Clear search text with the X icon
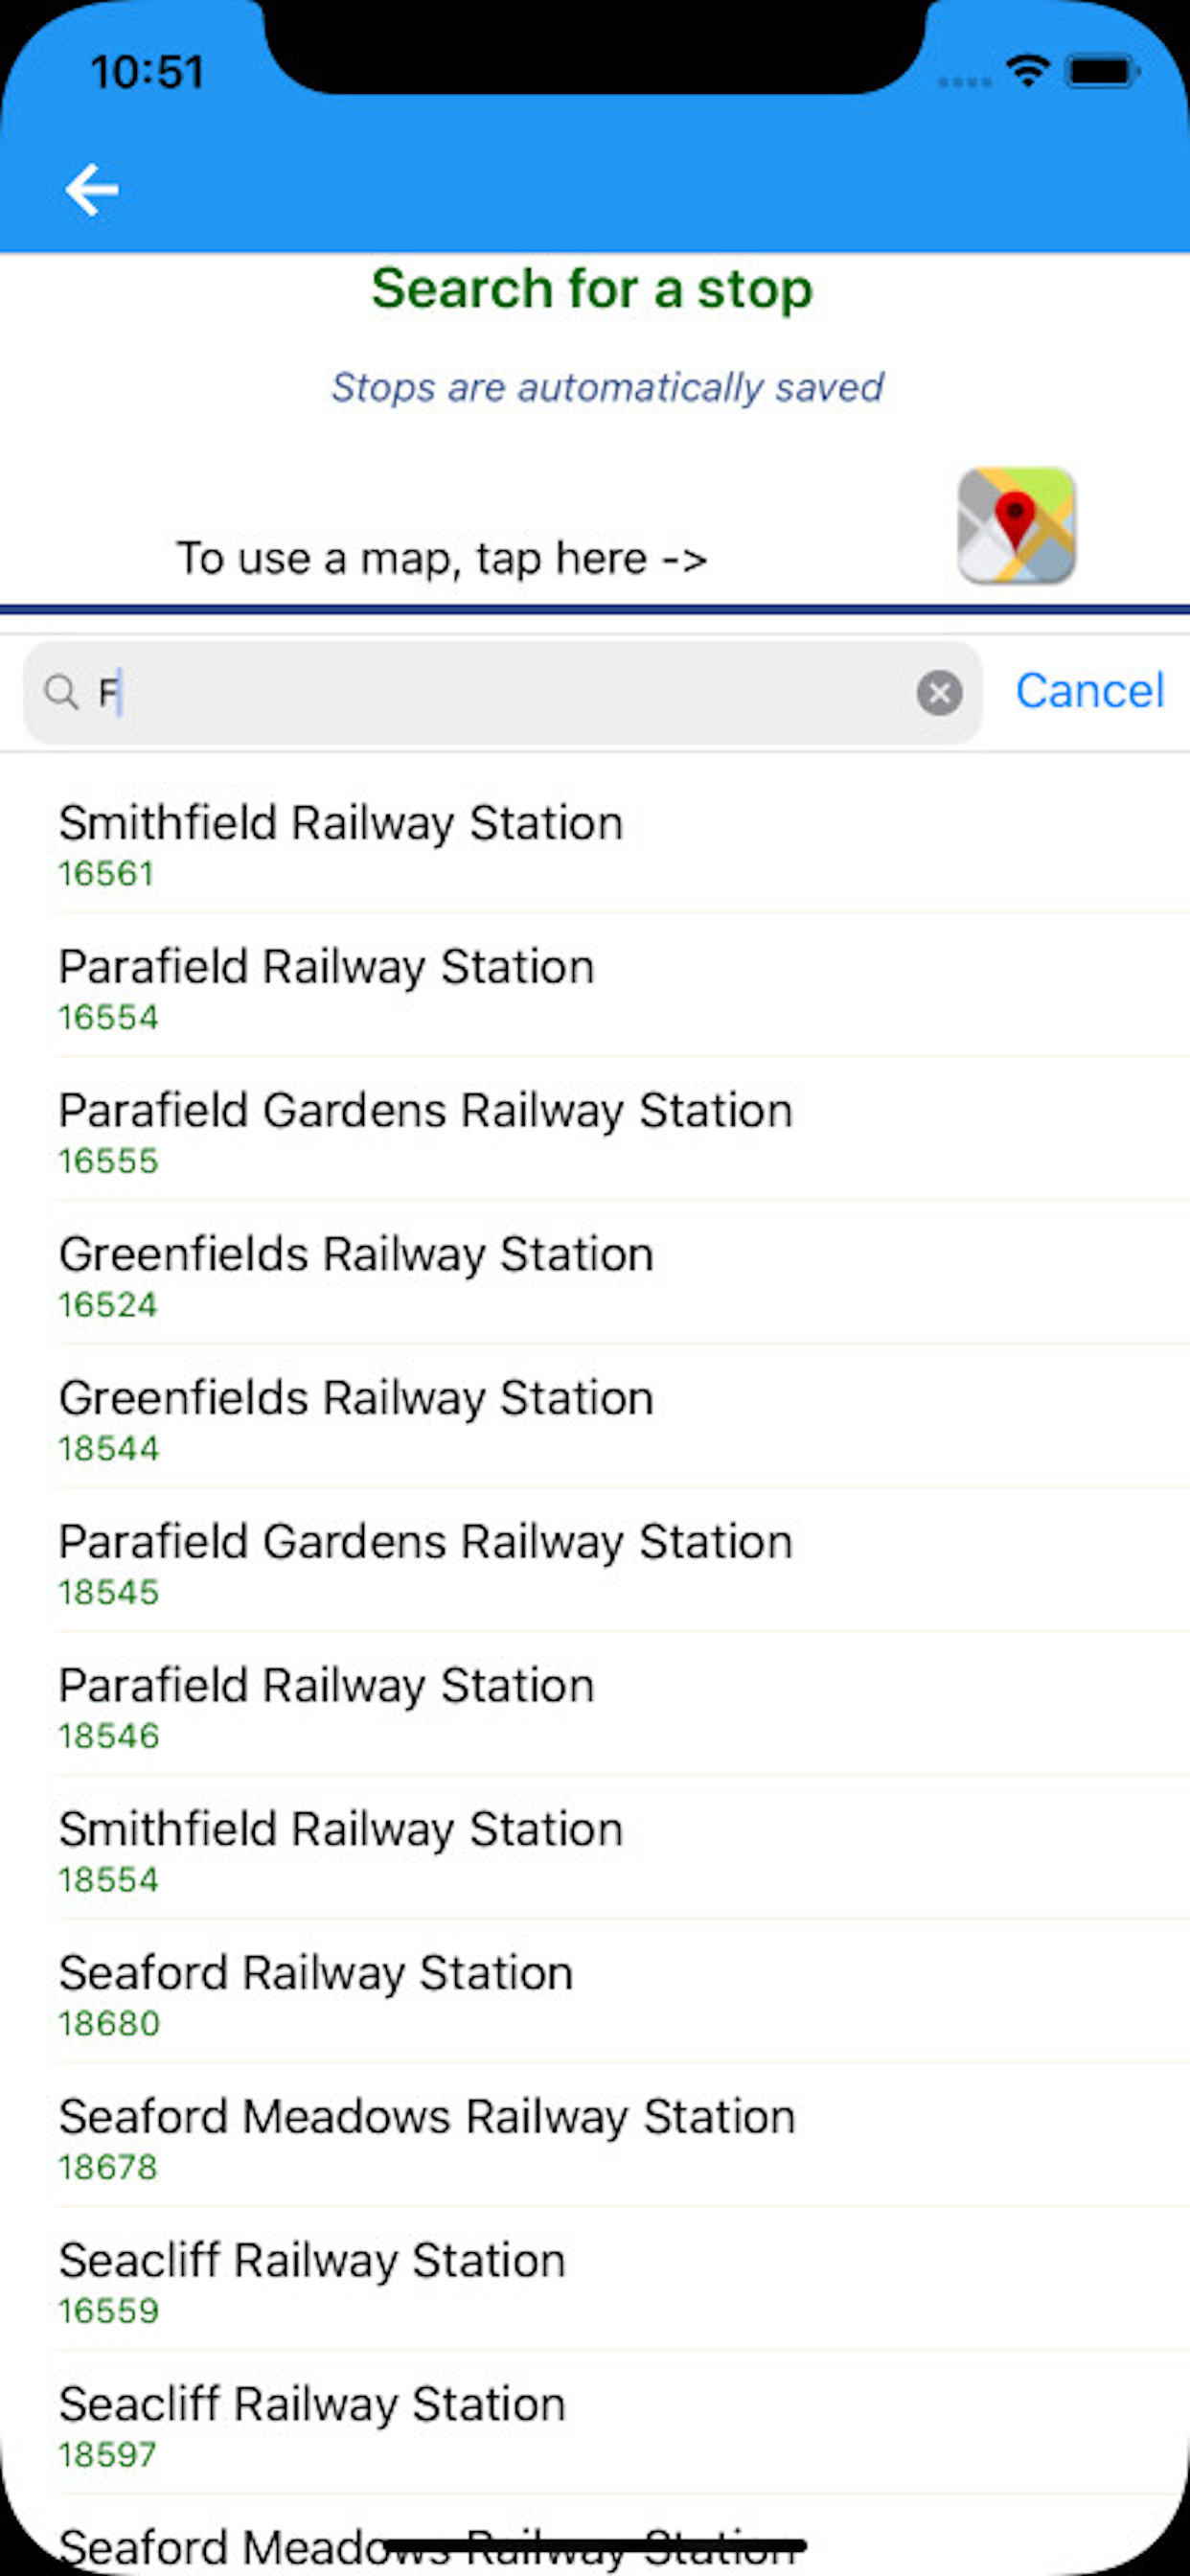This screenshot has width=1190, height=2576. [939, 692]
